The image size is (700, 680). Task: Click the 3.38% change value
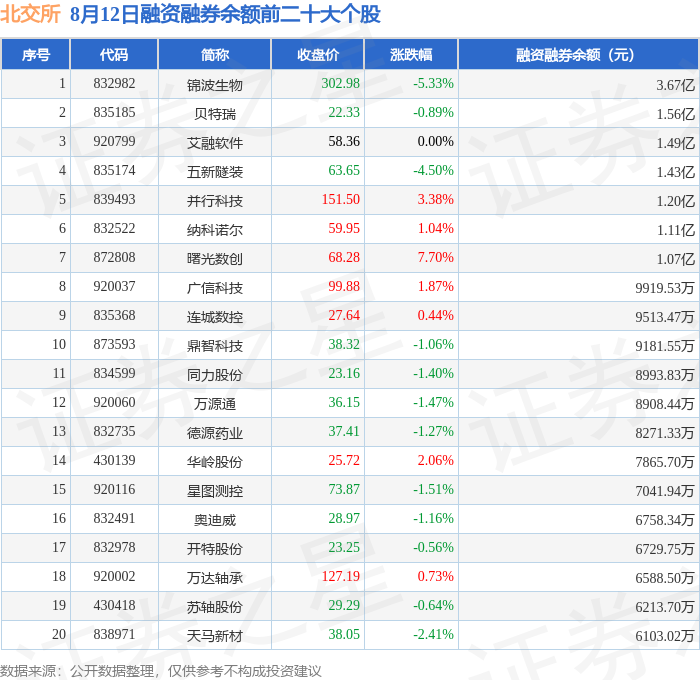(435, 200)
